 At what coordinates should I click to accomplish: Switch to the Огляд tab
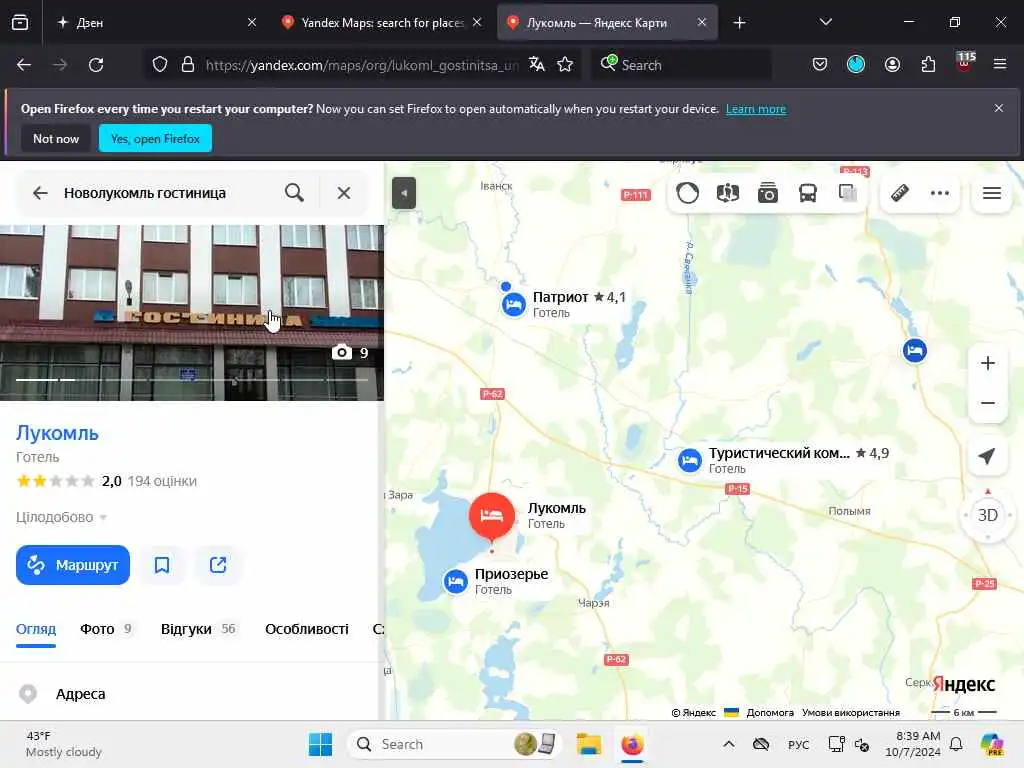point(36,629)
